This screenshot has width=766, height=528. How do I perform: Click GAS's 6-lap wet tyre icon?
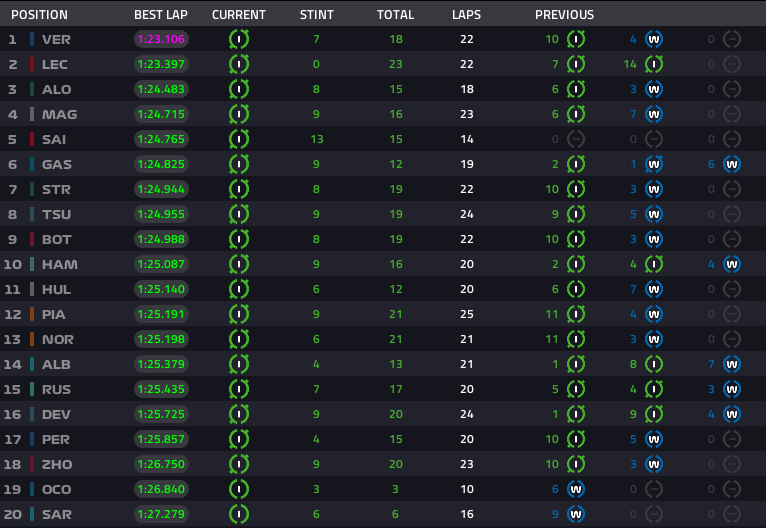(732, 164)
